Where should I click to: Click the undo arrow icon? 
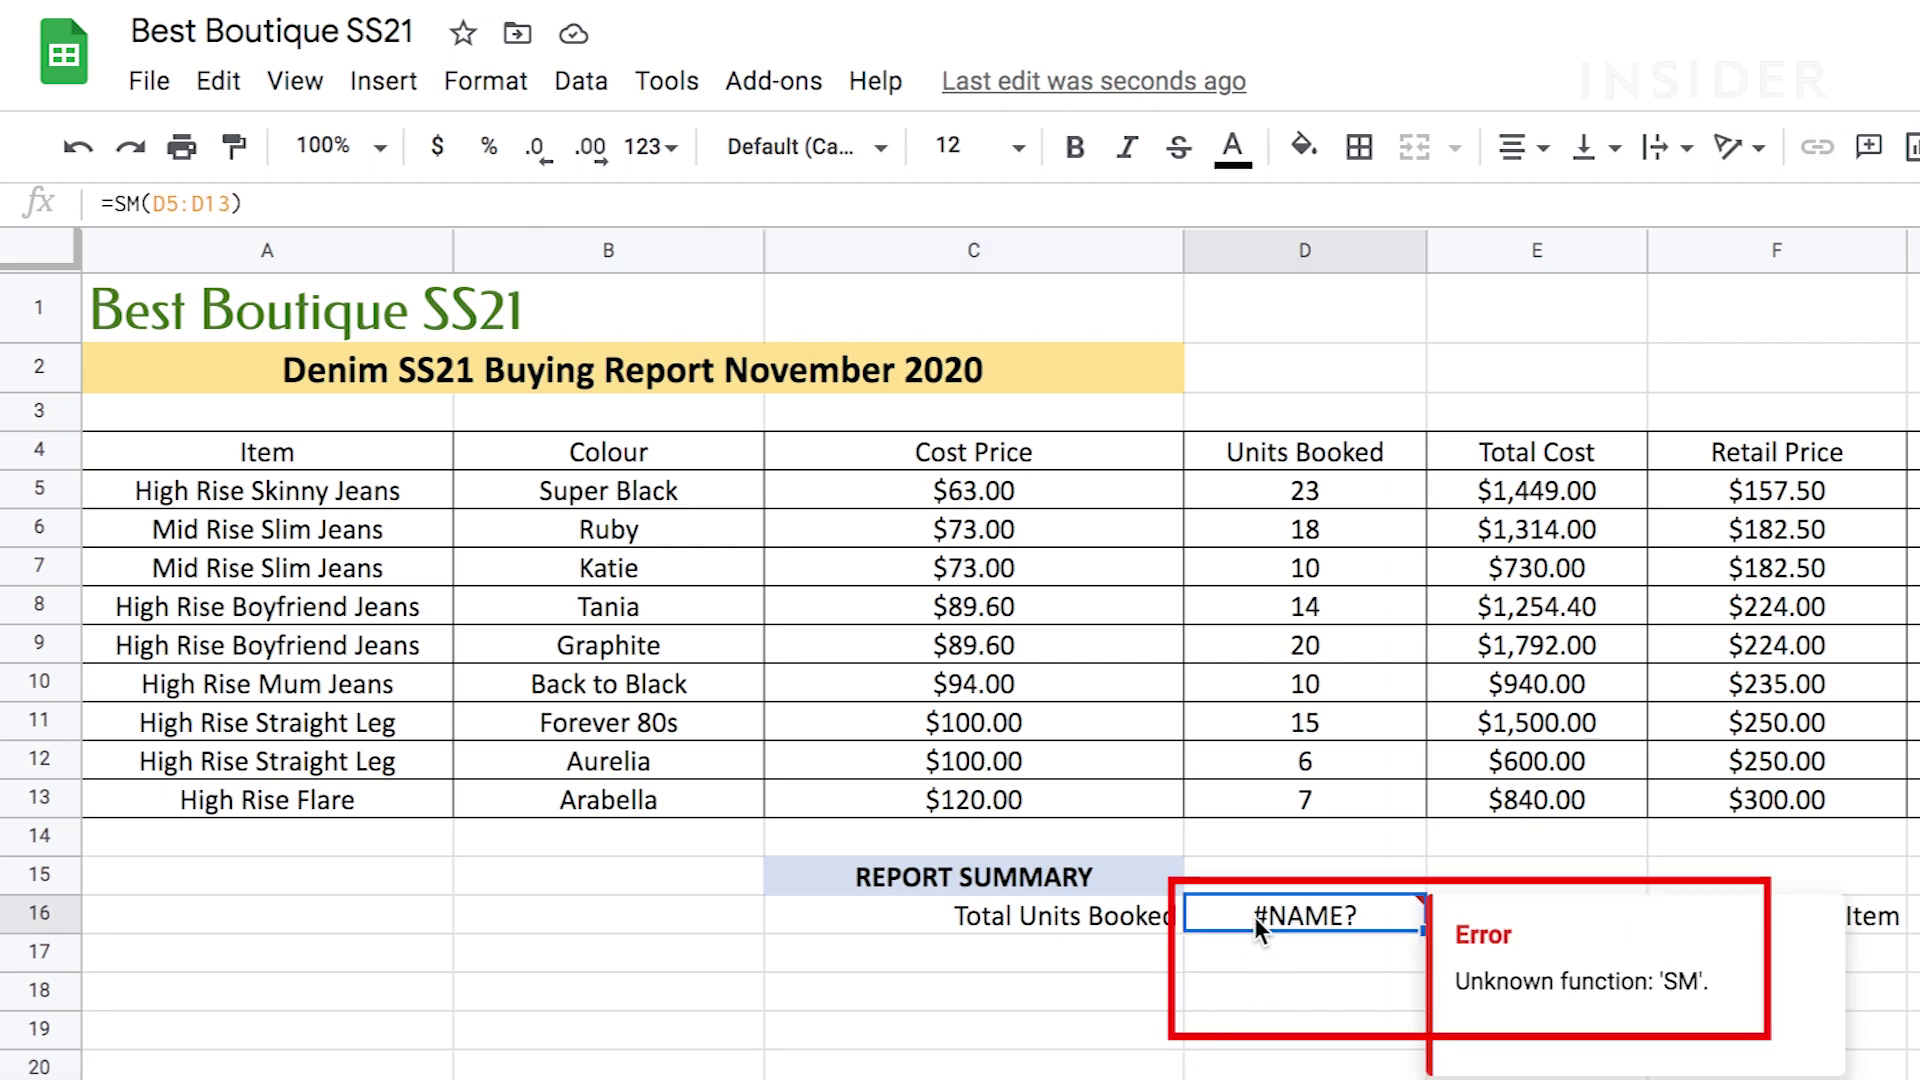point(77,147)
